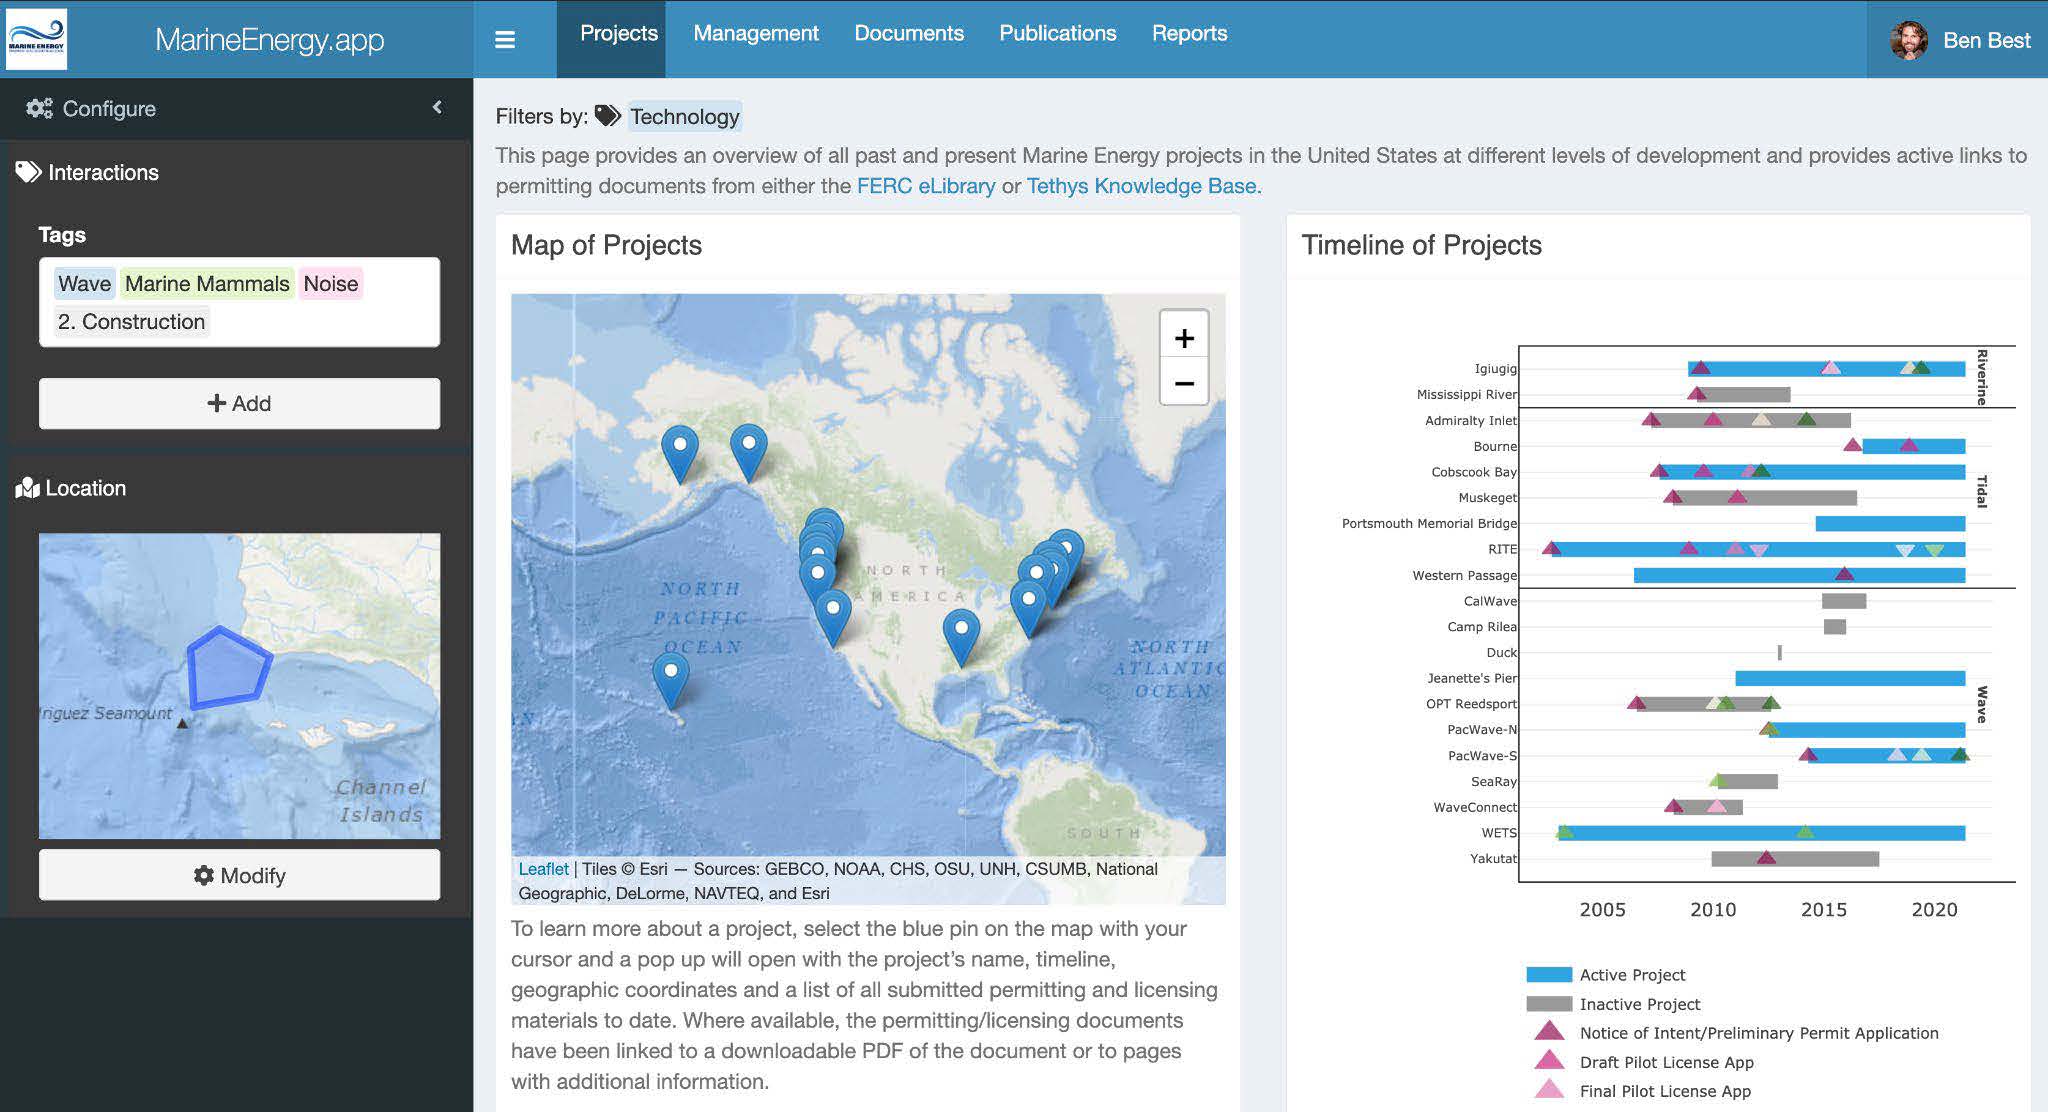Toggle Inactive Project legend swatch
Screen dimensions: 2048x1112
(x=1549, y=1004)
